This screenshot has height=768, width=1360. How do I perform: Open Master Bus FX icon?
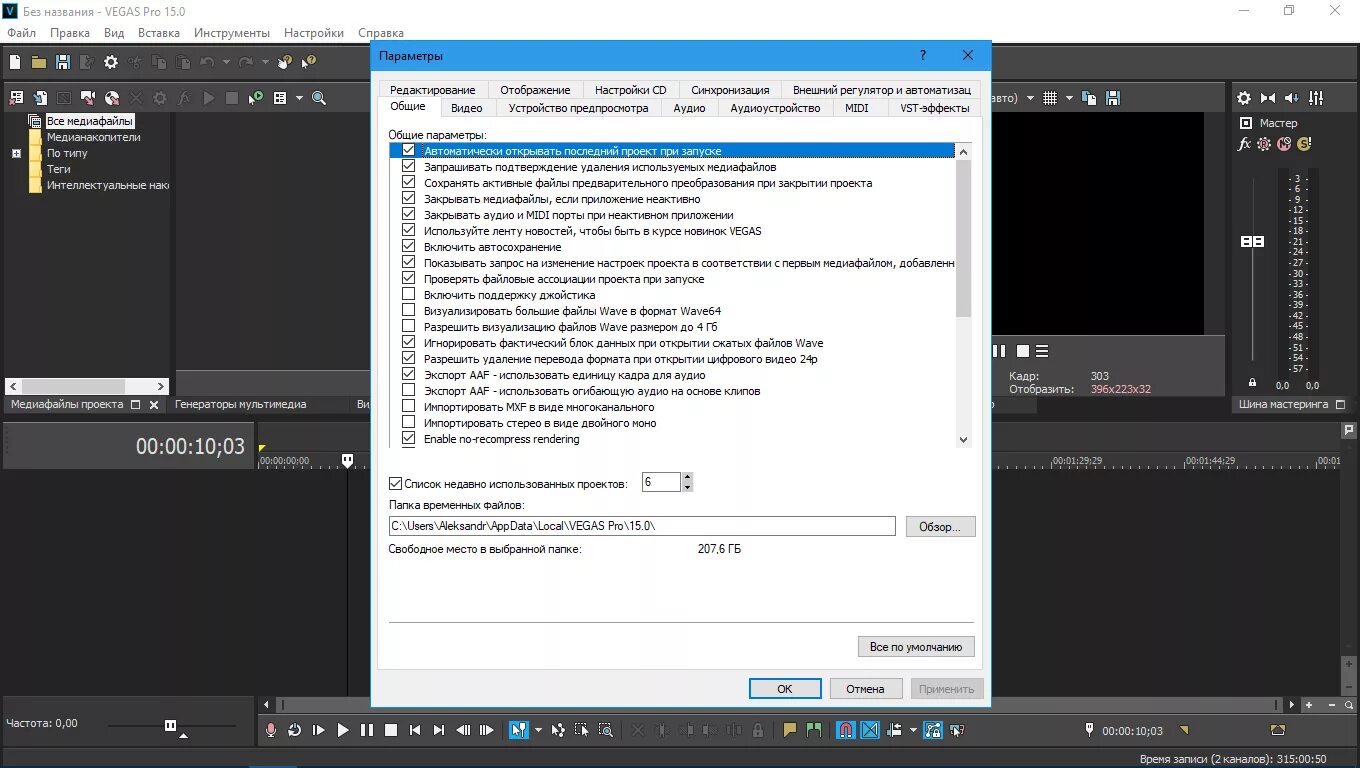click(x=1244, y=144)
